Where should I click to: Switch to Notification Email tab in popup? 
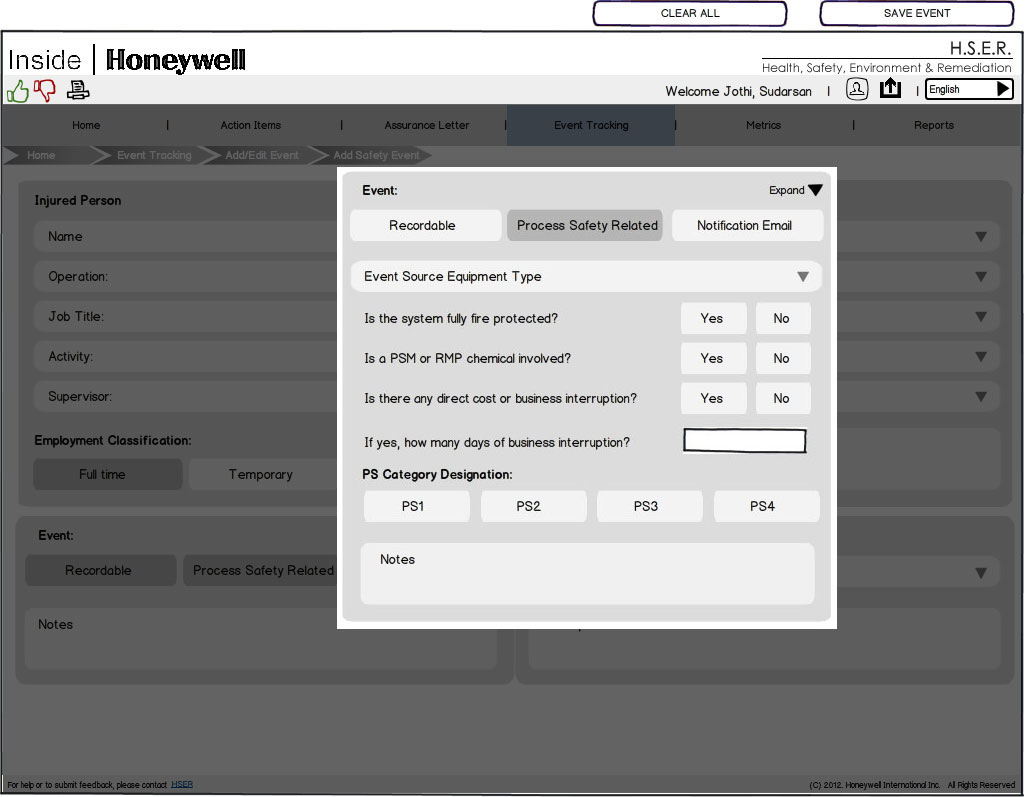point(746,226)
